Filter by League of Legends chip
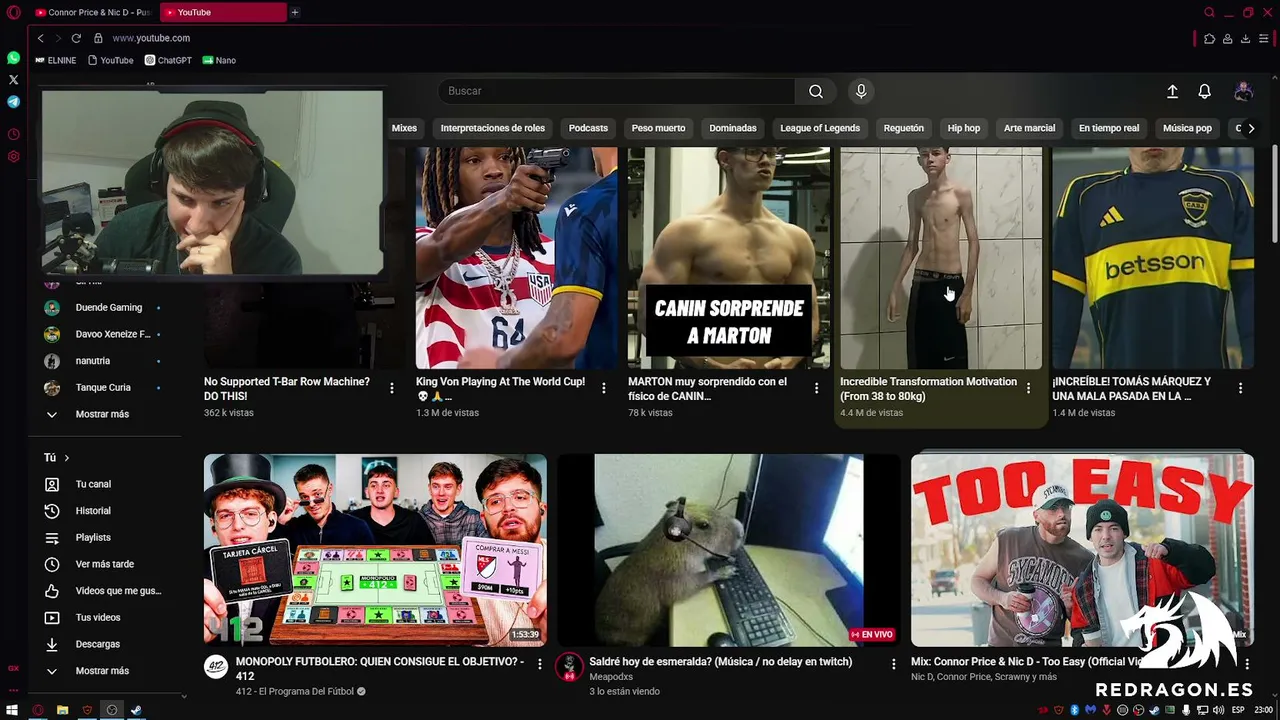Image resolution: width=1280 pixels, height=720 pixels. click(820, 128)
